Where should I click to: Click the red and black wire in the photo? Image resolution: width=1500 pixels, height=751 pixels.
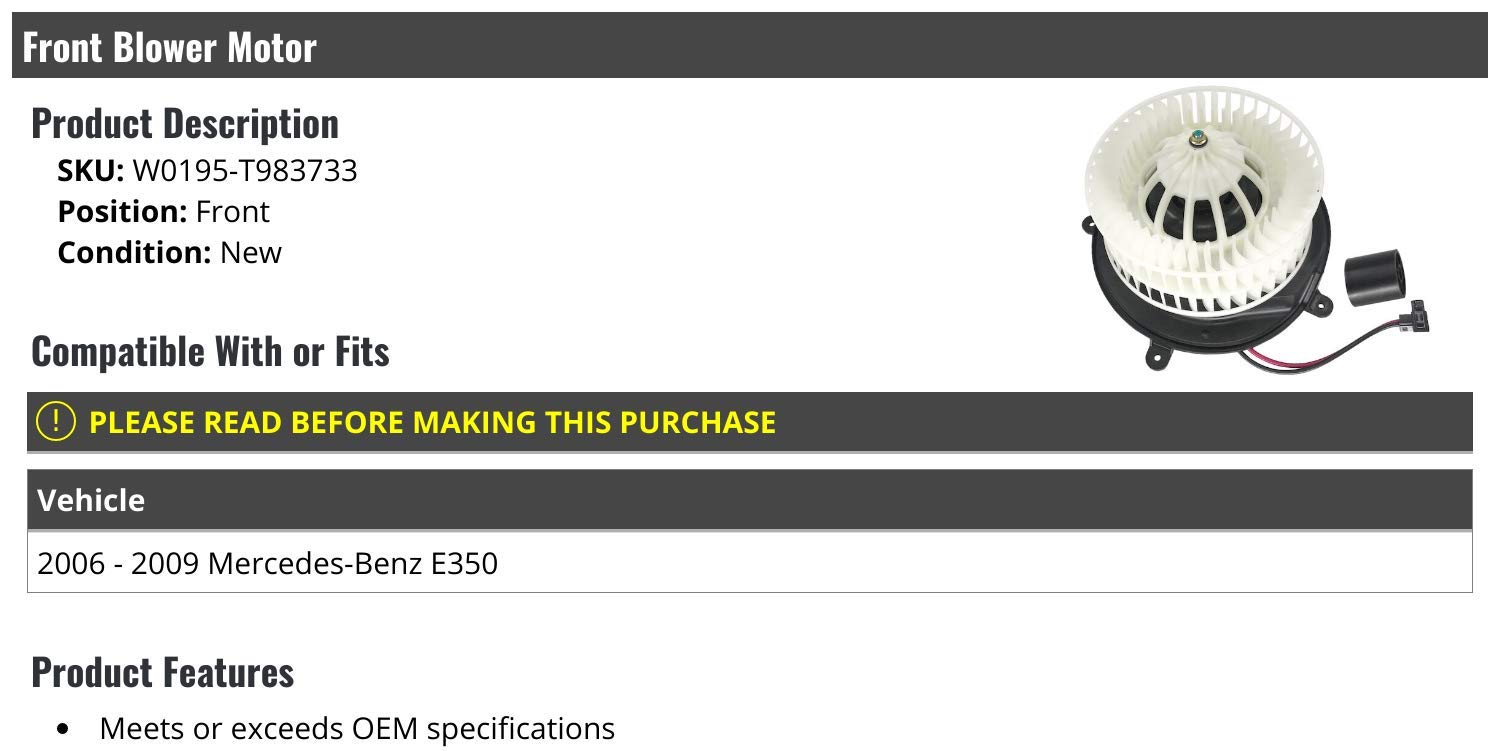tap(1320, 355)
